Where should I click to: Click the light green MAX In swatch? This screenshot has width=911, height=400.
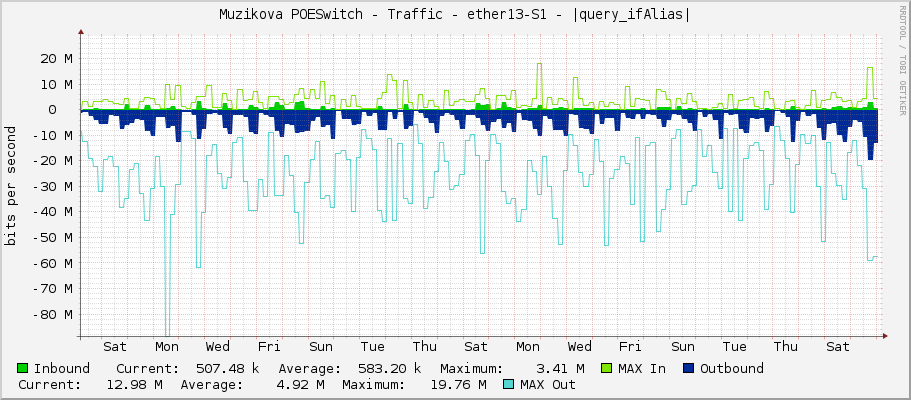[x=606, y=368]
